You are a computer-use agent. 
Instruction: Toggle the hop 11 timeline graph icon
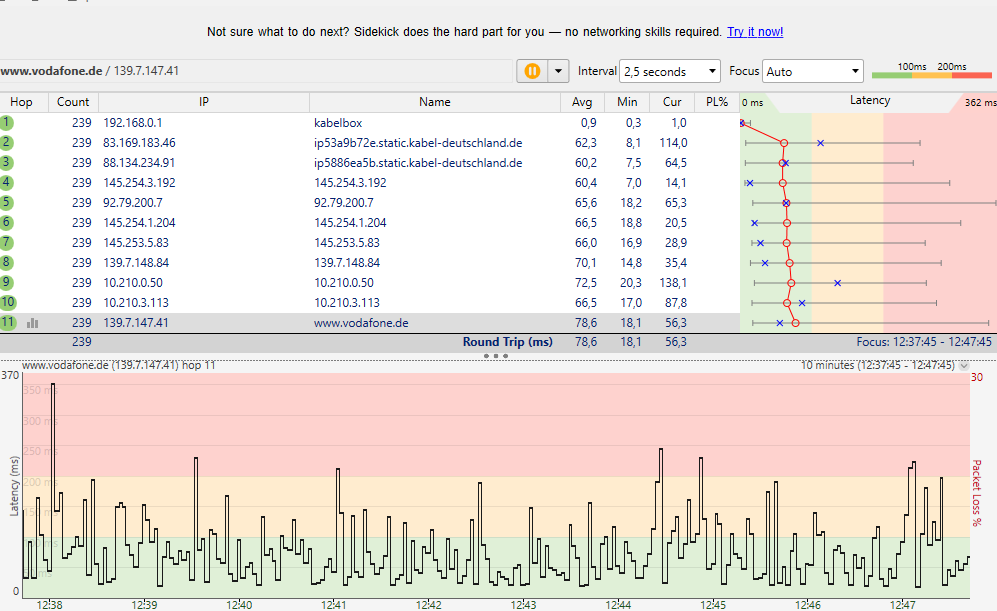32,323
